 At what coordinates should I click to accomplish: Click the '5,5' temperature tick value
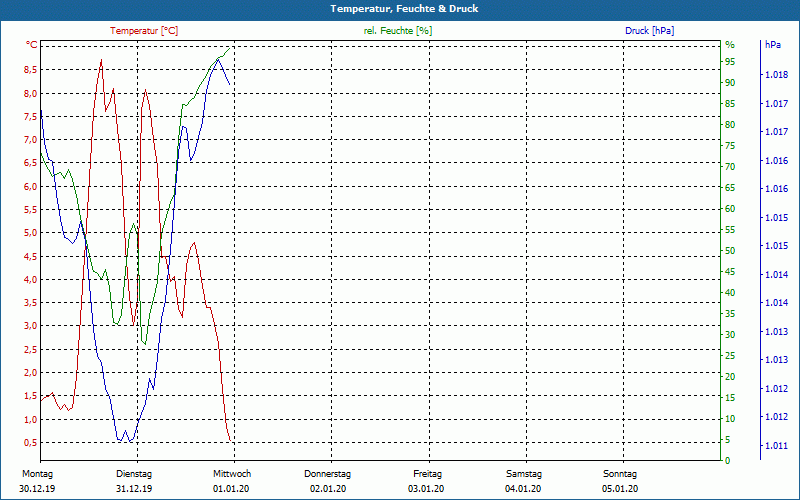point(31,210)
